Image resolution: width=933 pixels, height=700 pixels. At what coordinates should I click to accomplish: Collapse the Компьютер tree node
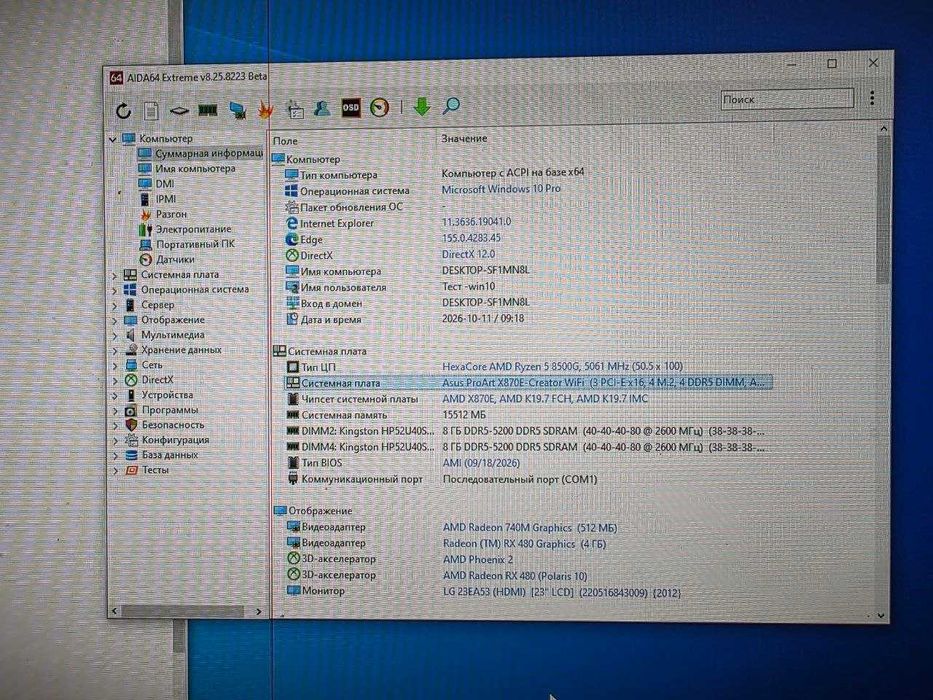[113, 139]
